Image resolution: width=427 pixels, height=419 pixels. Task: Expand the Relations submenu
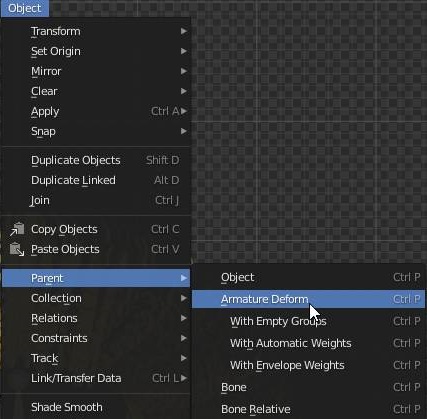point(96,318)
